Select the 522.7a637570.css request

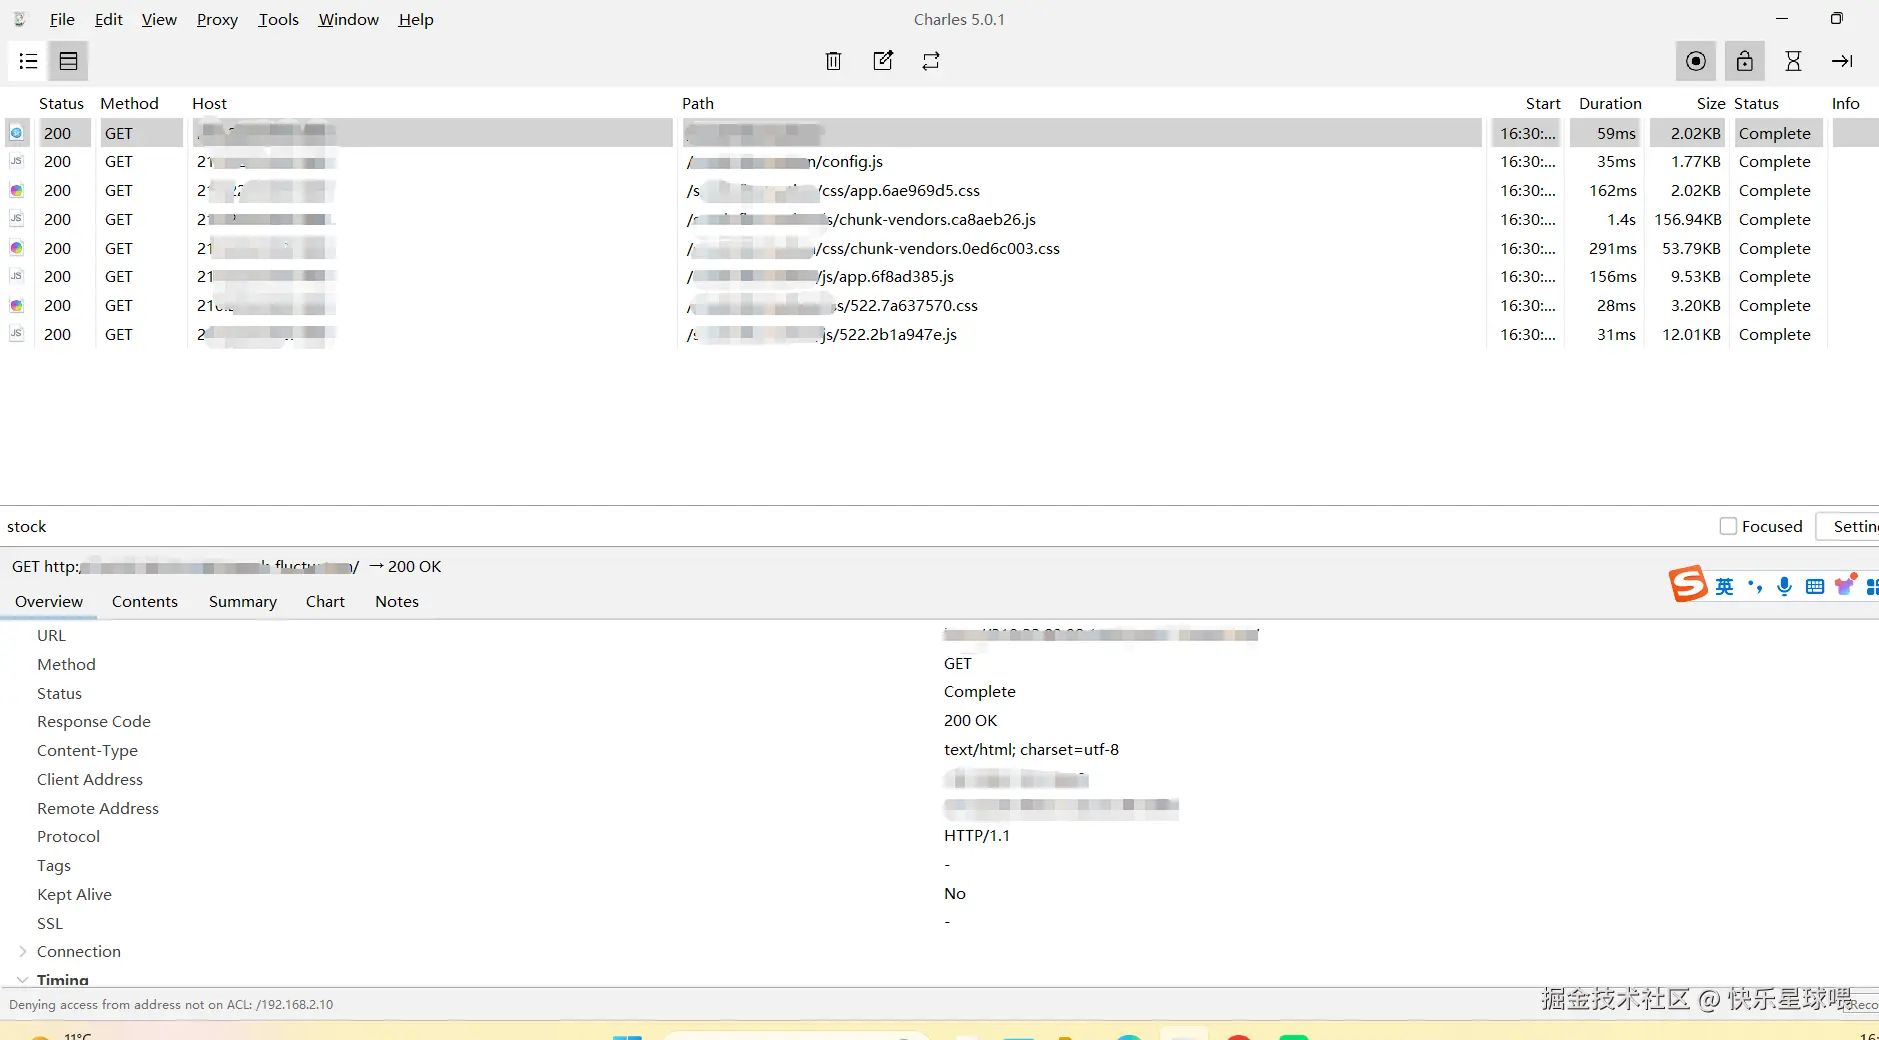940,305
